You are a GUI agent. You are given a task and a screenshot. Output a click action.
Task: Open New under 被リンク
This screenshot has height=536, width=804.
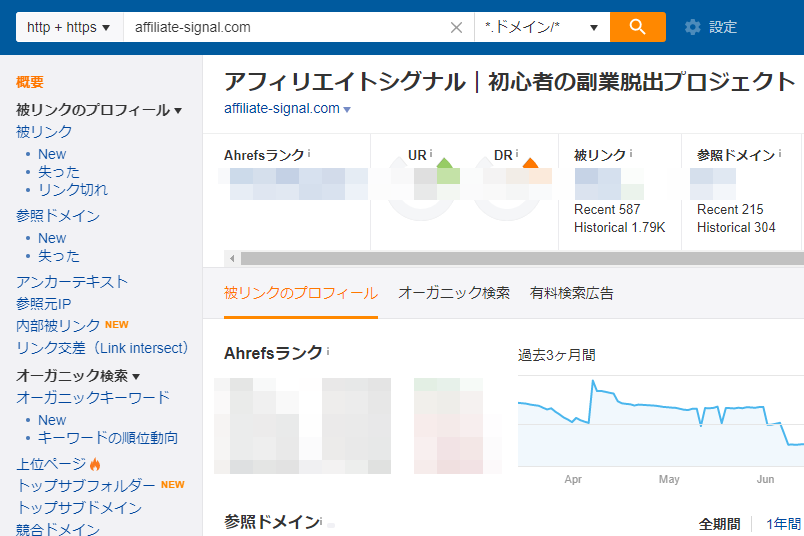52,154
